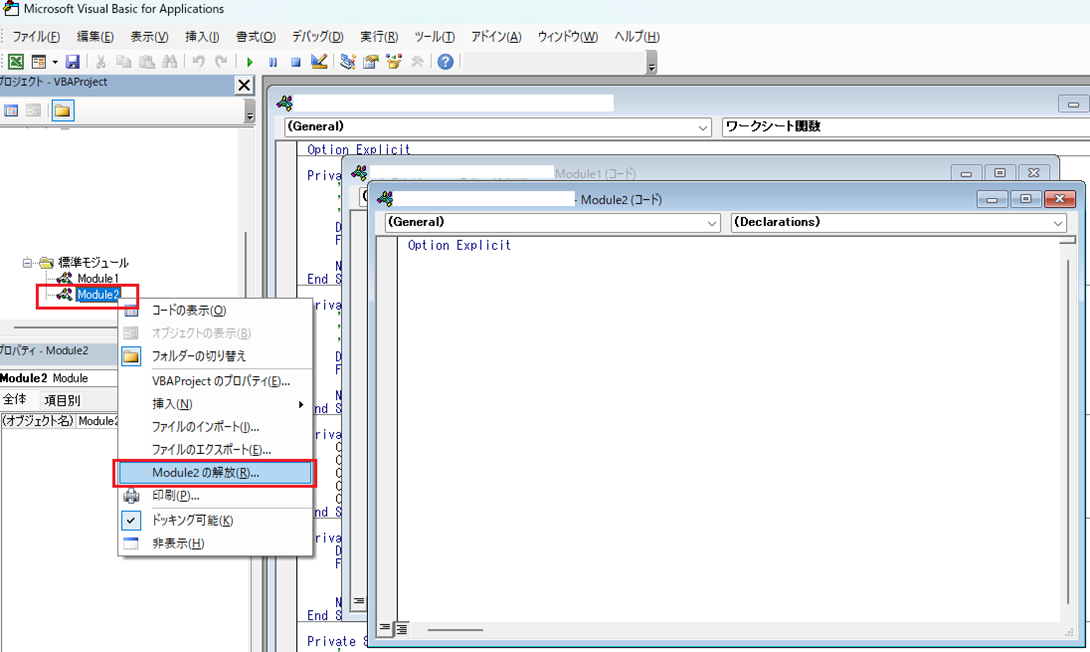Open the 実行(R) menu
The height and width of the screenshot is (652, 1090).
coord(379,37)
